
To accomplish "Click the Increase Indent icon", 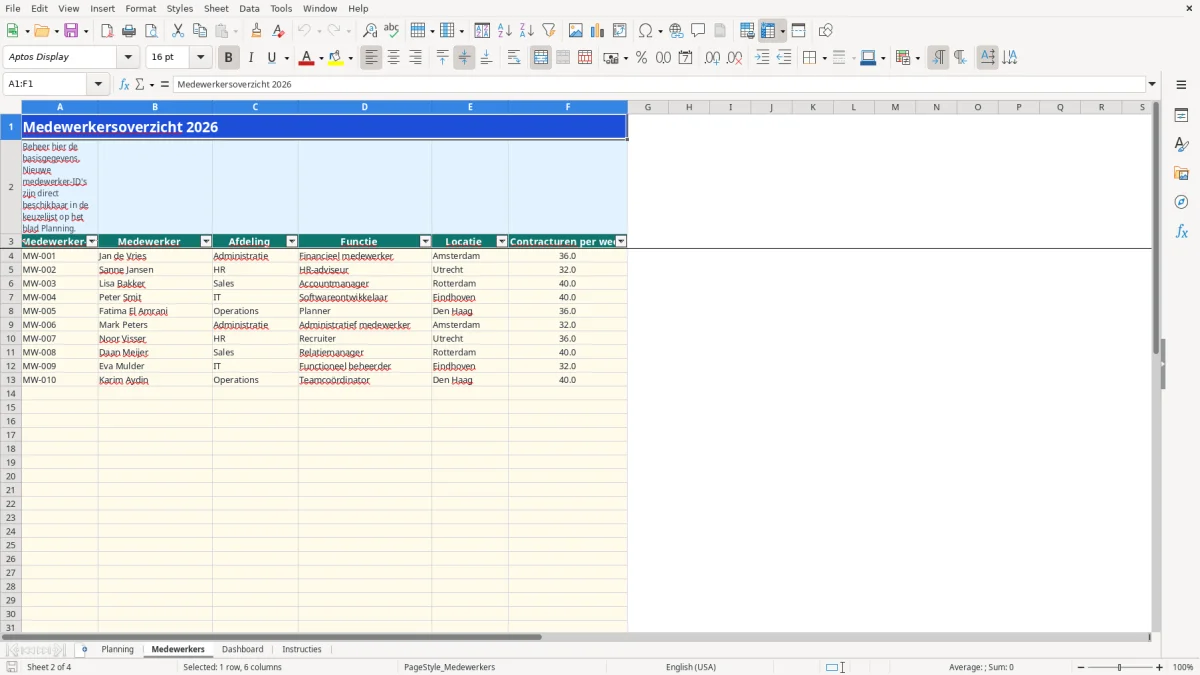I will click(x=762, y=58).
